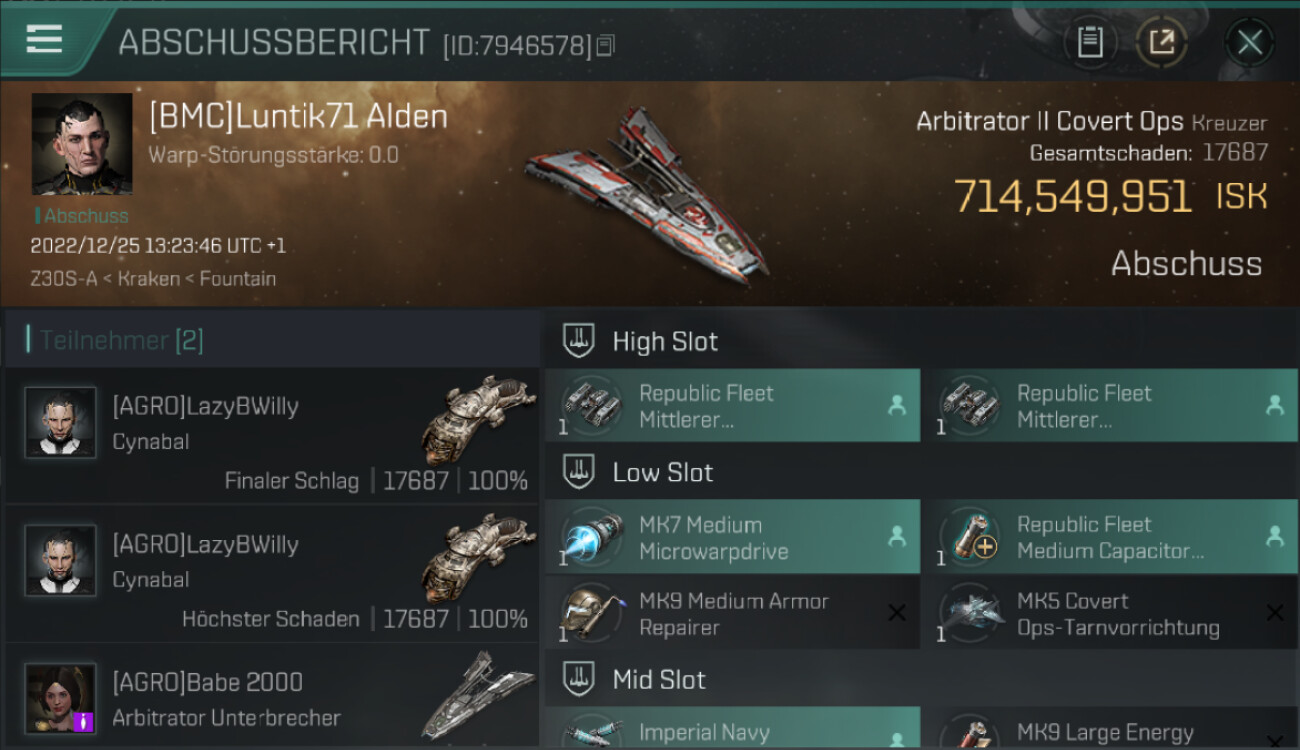Viewport: 1300px width, 750px height.
Task: Open Luntik71 Alden's portrait
Action: coord(82,144)
